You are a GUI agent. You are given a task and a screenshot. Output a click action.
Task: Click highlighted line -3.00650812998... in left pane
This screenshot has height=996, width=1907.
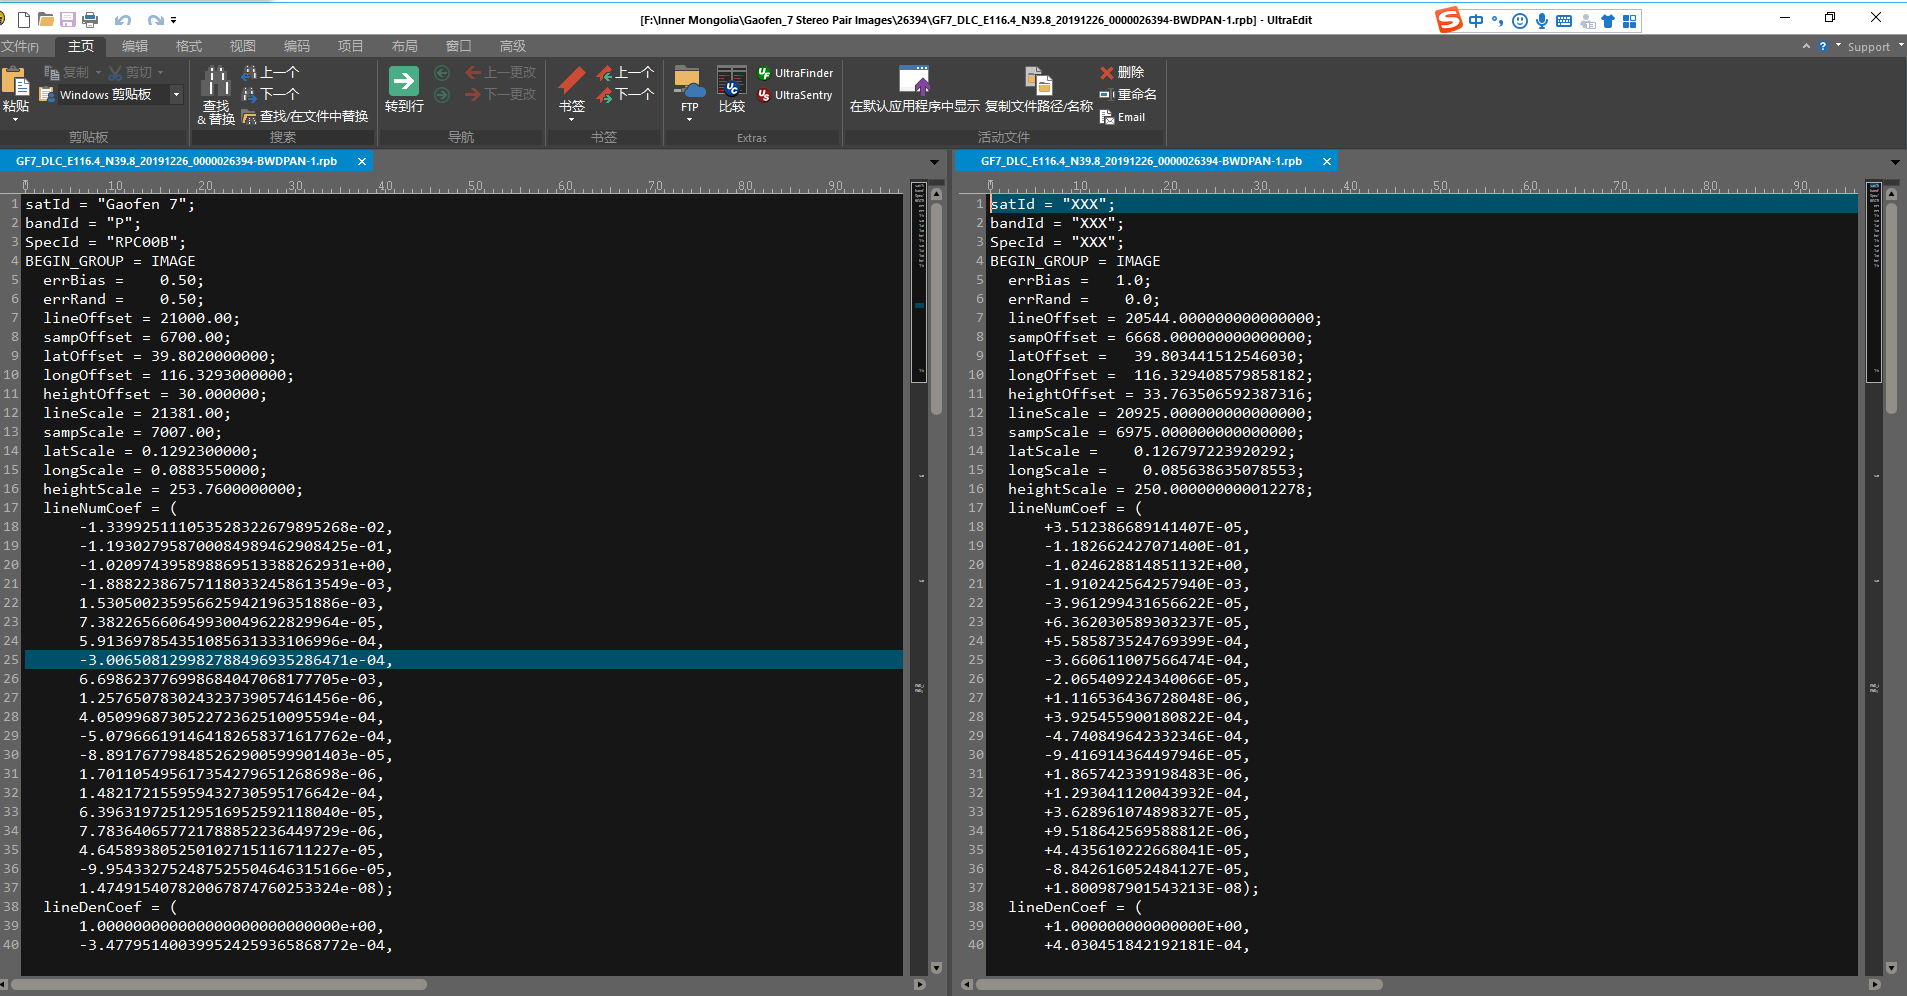463,660
